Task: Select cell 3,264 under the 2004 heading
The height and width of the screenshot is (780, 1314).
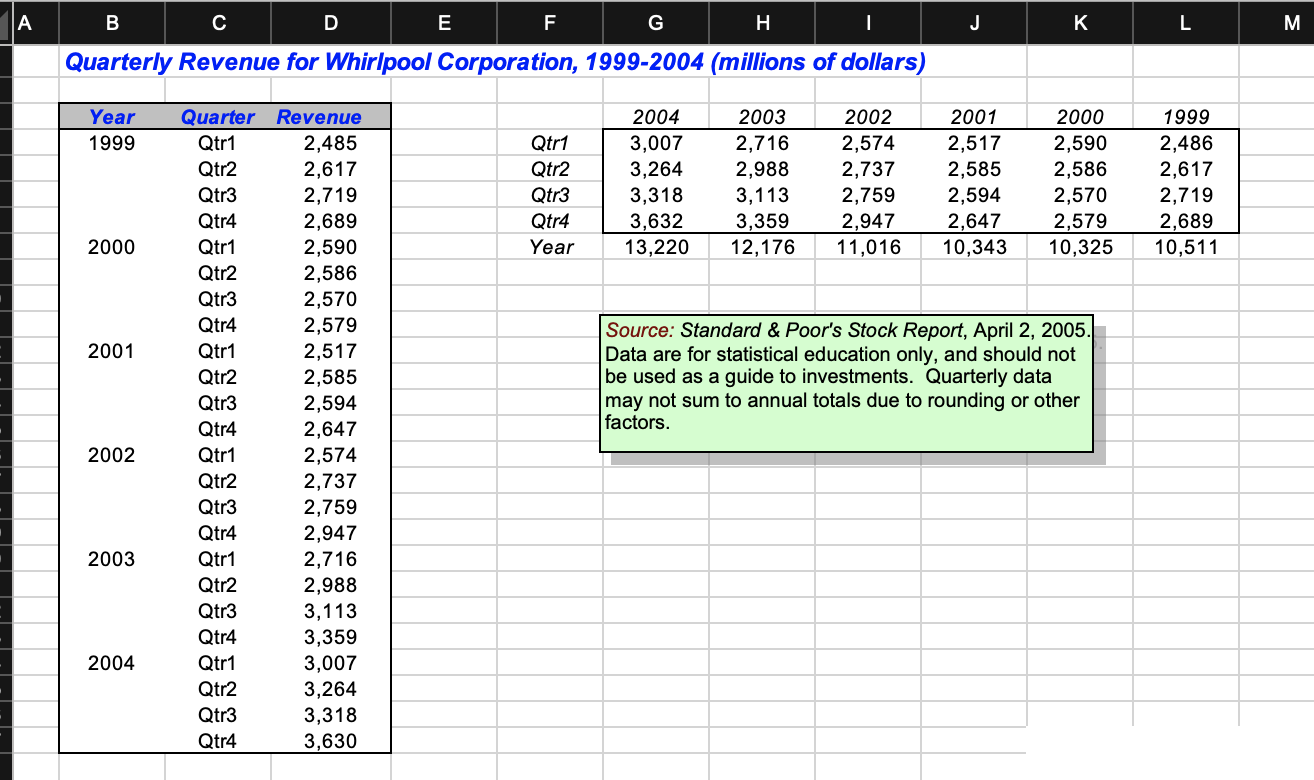Action: click(656, 169)
